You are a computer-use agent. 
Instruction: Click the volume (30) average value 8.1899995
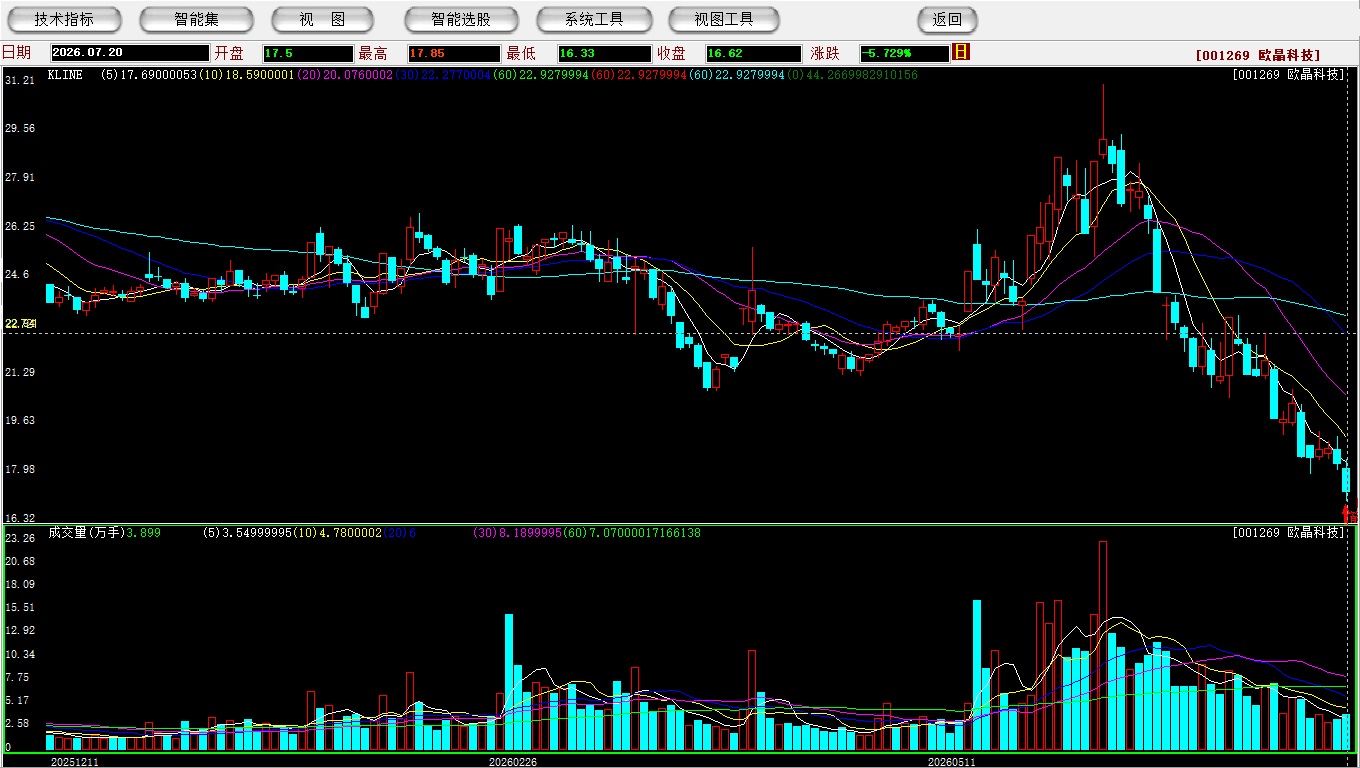point(520,533)
